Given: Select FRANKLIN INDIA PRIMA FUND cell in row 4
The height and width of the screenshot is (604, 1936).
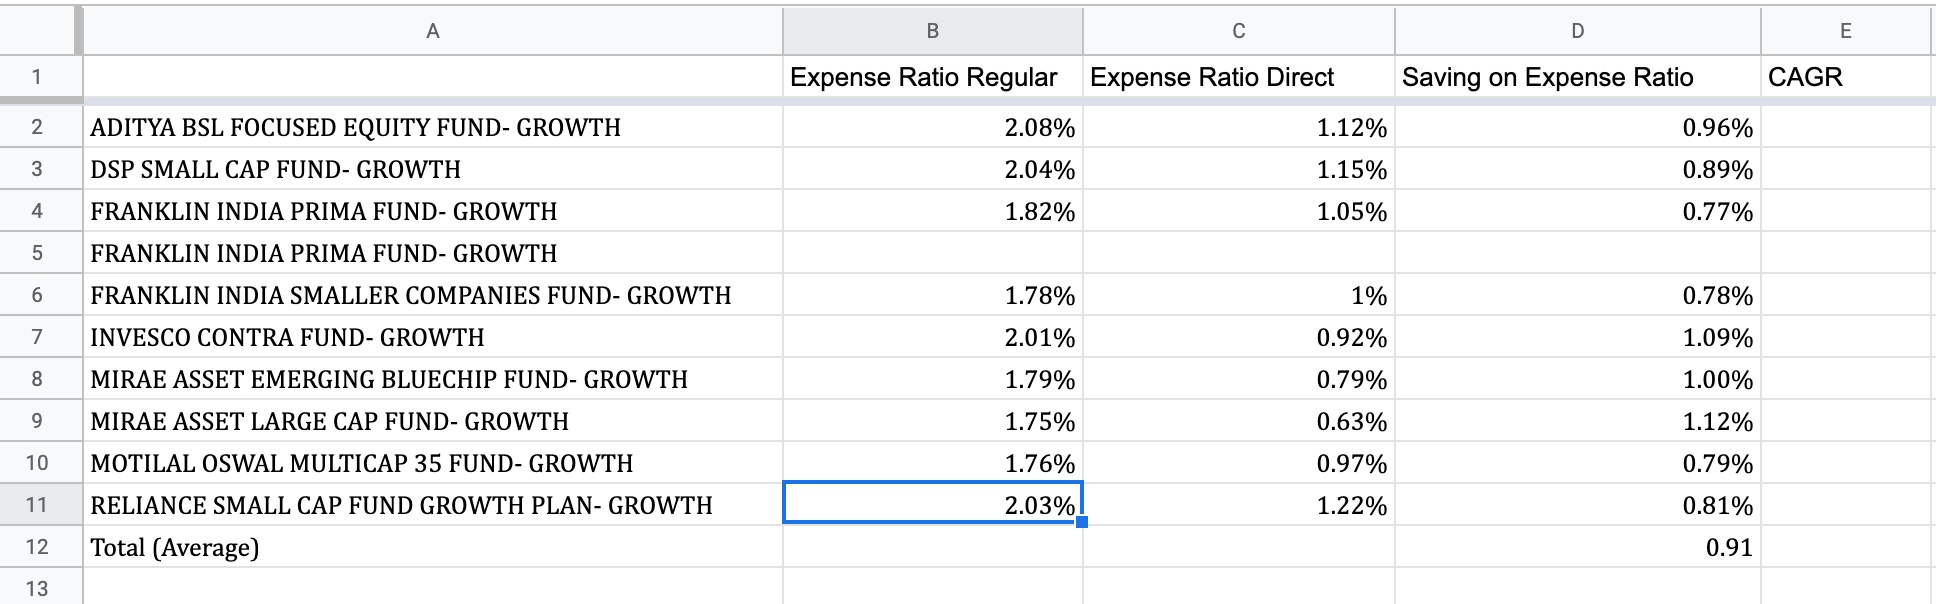Looking at the screenshot, I should pyautogui.click(x=432, y=211).
